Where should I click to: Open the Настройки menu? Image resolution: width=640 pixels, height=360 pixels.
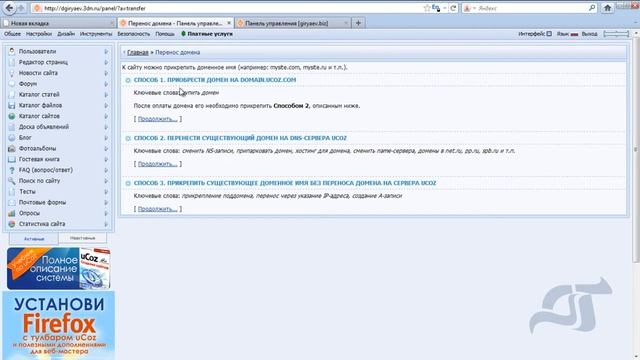pyautogui.click(x=39, y=34)
